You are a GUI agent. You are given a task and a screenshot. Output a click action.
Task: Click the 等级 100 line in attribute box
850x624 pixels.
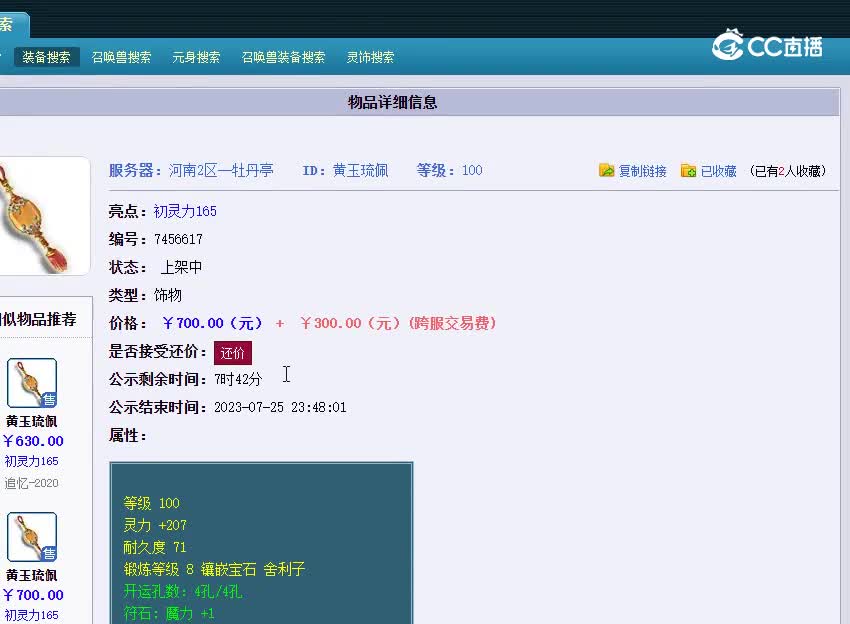(151, 503)
